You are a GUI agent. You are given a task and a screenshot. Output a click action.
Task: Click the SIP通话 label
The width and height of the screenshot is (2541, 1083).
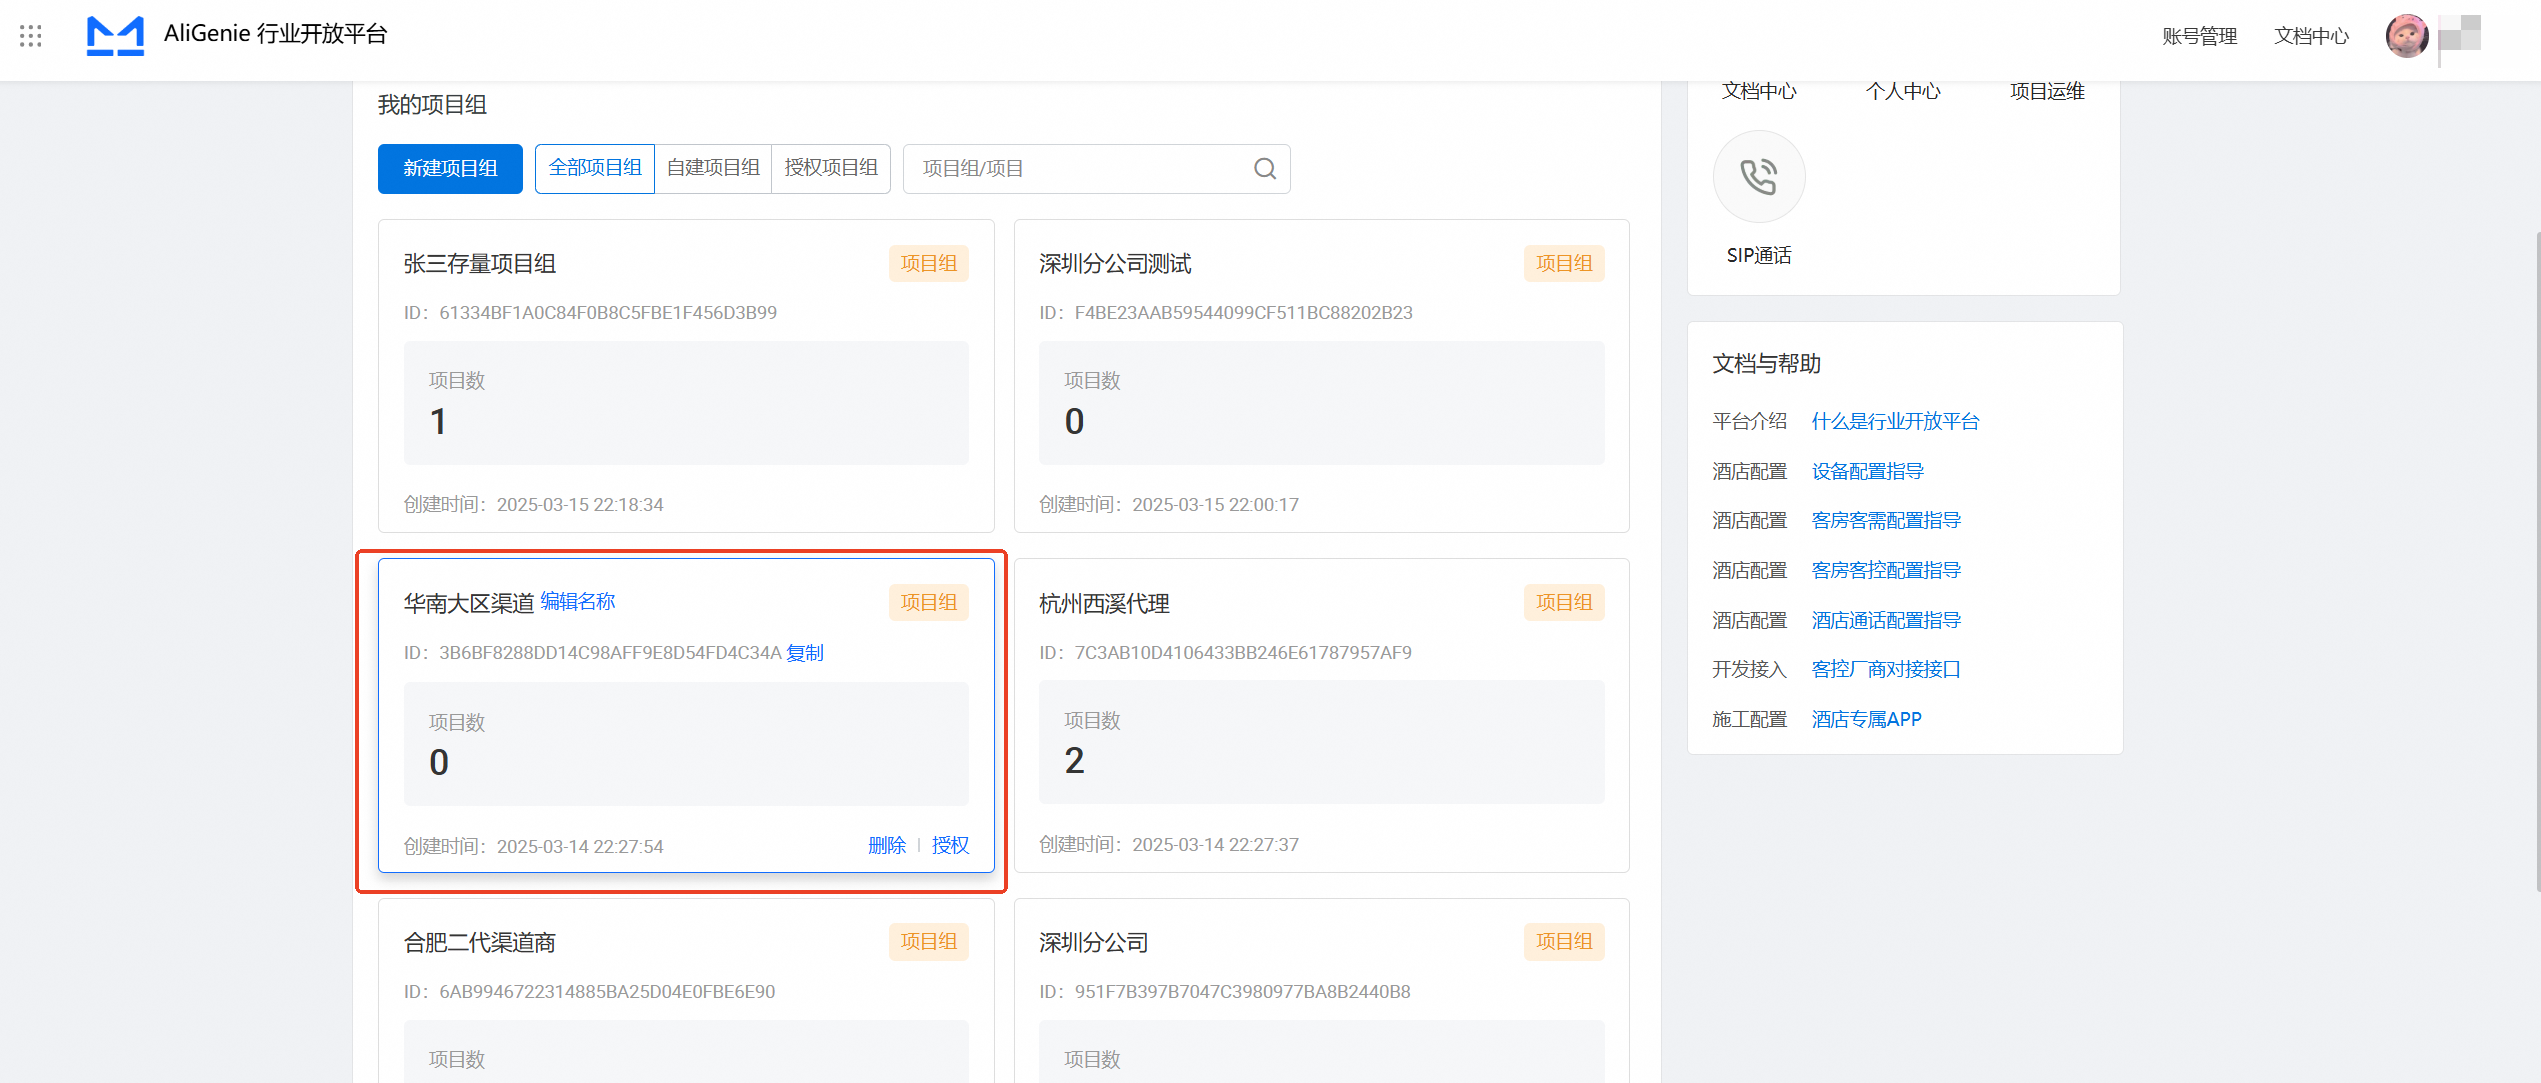pos(1759,256)
